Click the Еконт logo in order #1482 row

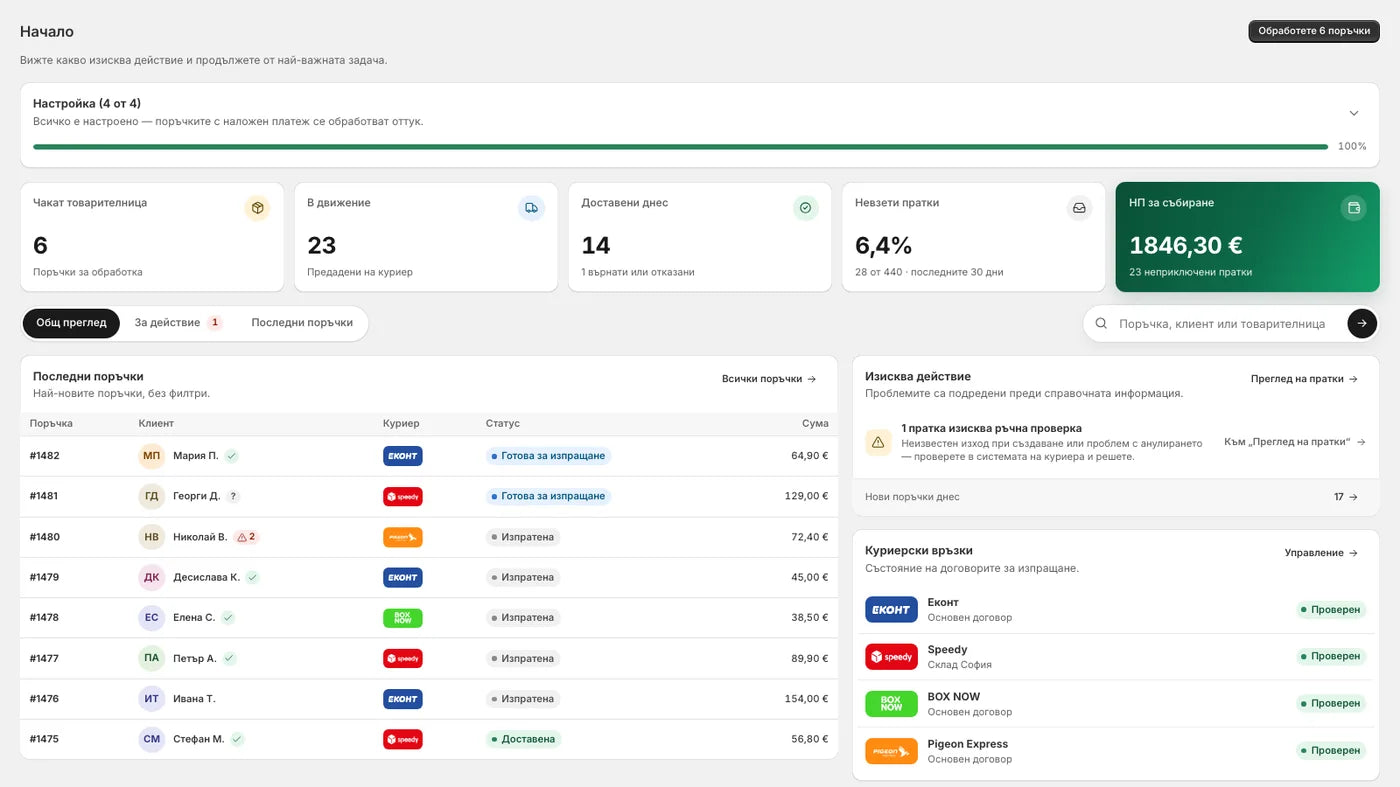[x=403, y=456]
